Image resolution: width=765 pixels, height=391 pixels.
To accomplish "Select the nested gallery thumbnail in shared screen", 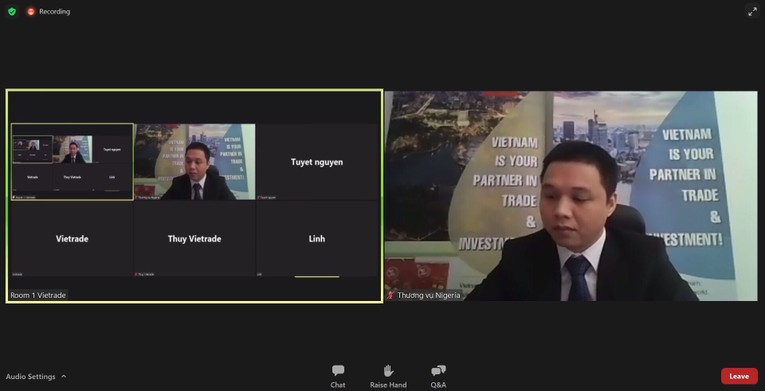I will pyautogui.click(x=72, y=162).
